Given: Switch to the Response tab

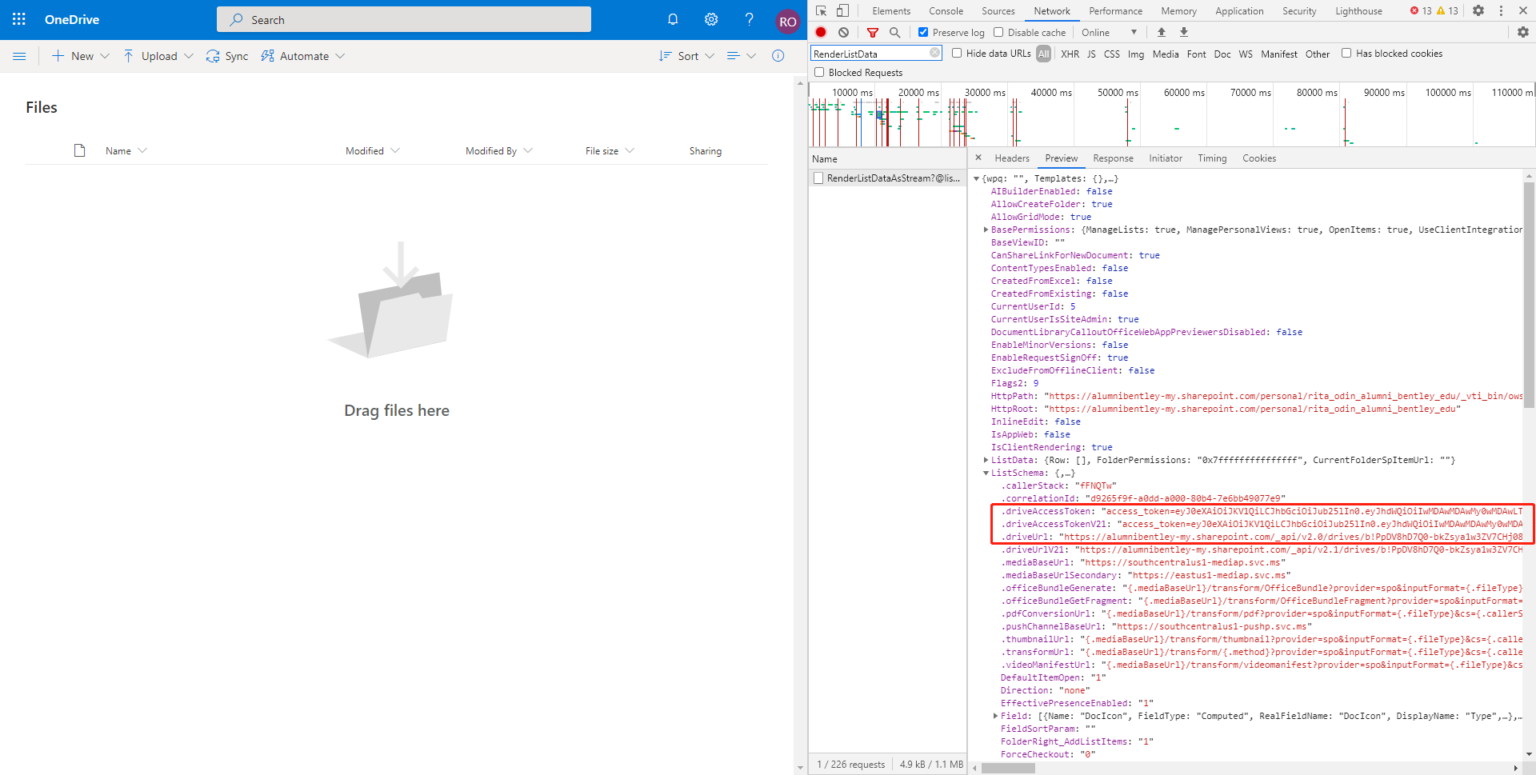Looking at the screenshot, I should 1113,157.
